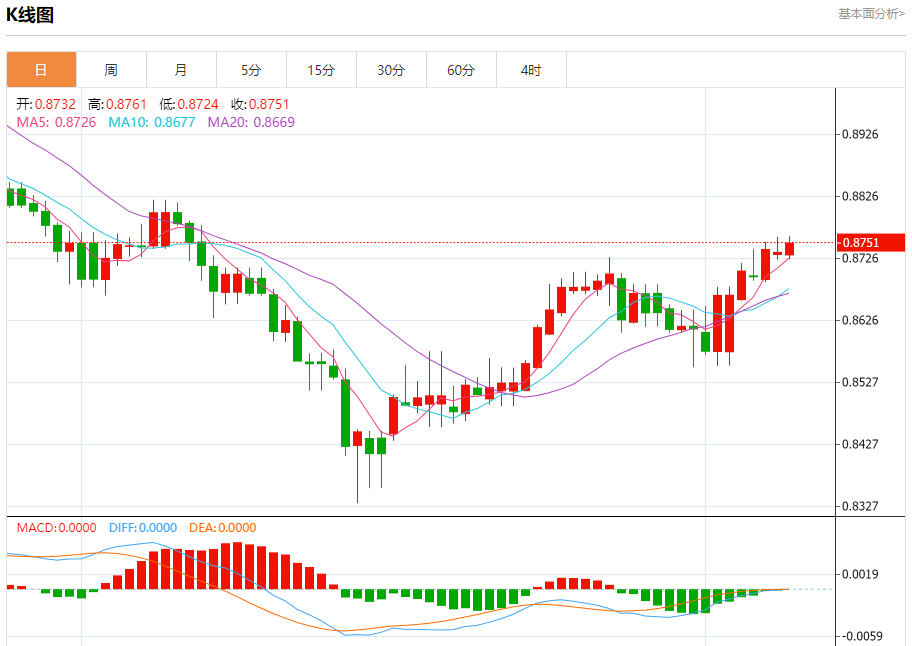The width and height of the screenshot is (912, 646).
Task: Click the 0.8926 price axis label
Action: pyautogui.click(x=860, y=134)
